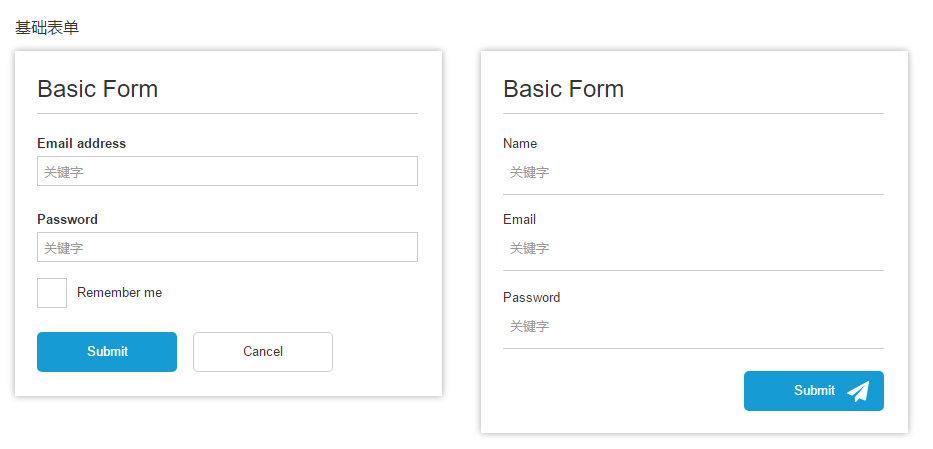
Task: Click the Name label
Action: (520, 144)
